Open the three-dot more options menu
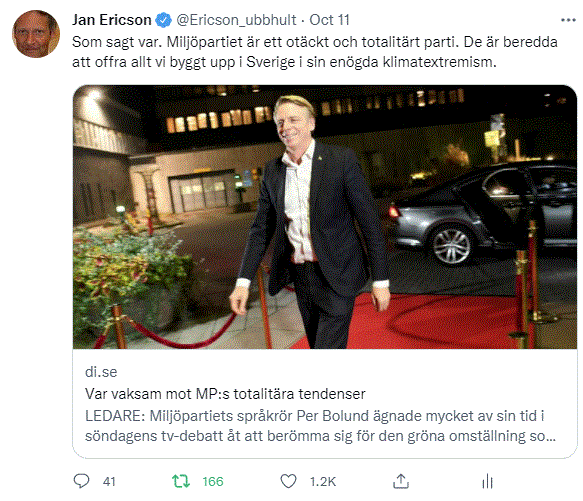 click(x=568, y=20)
